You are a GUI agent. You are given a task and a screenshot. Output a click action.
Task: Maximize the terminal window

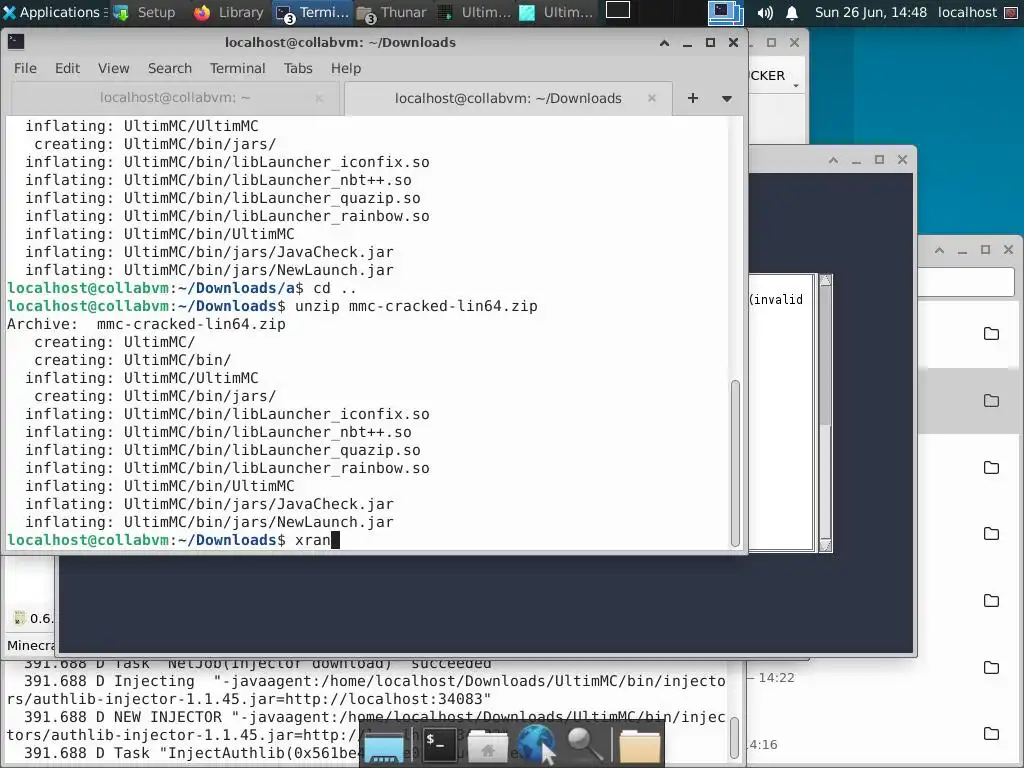tap(710, 42)
